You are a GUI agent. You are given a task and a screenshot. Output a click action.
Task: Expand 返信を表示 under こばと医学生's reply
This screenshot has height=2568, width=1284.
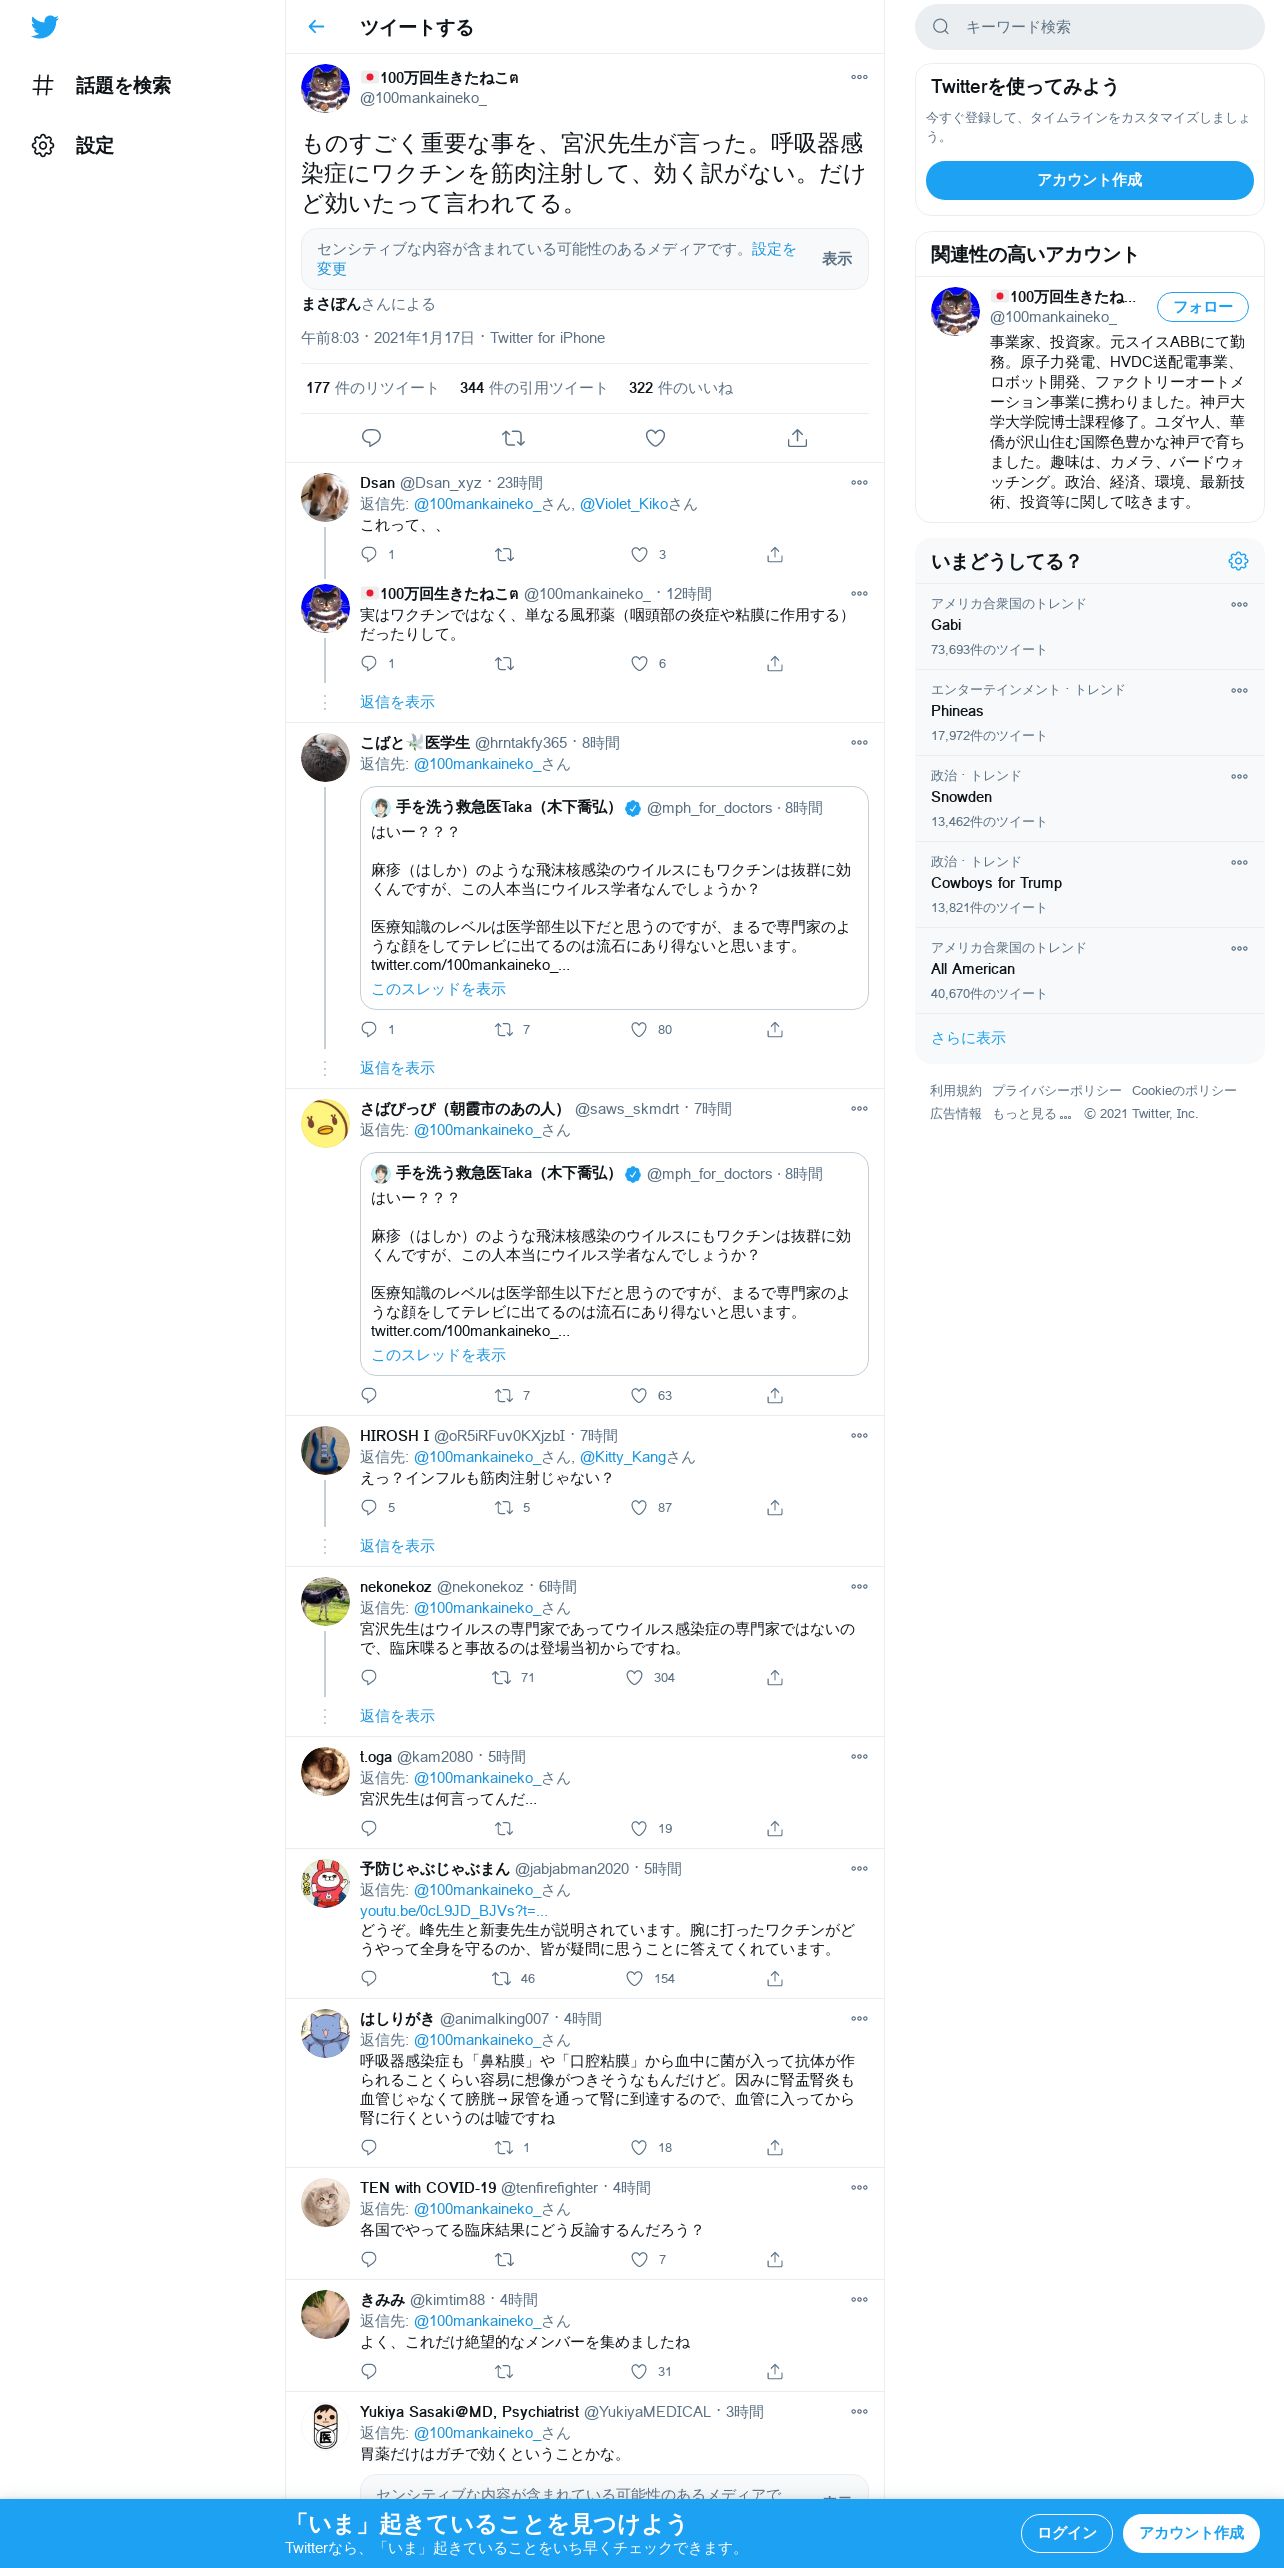pos(397,1068)
